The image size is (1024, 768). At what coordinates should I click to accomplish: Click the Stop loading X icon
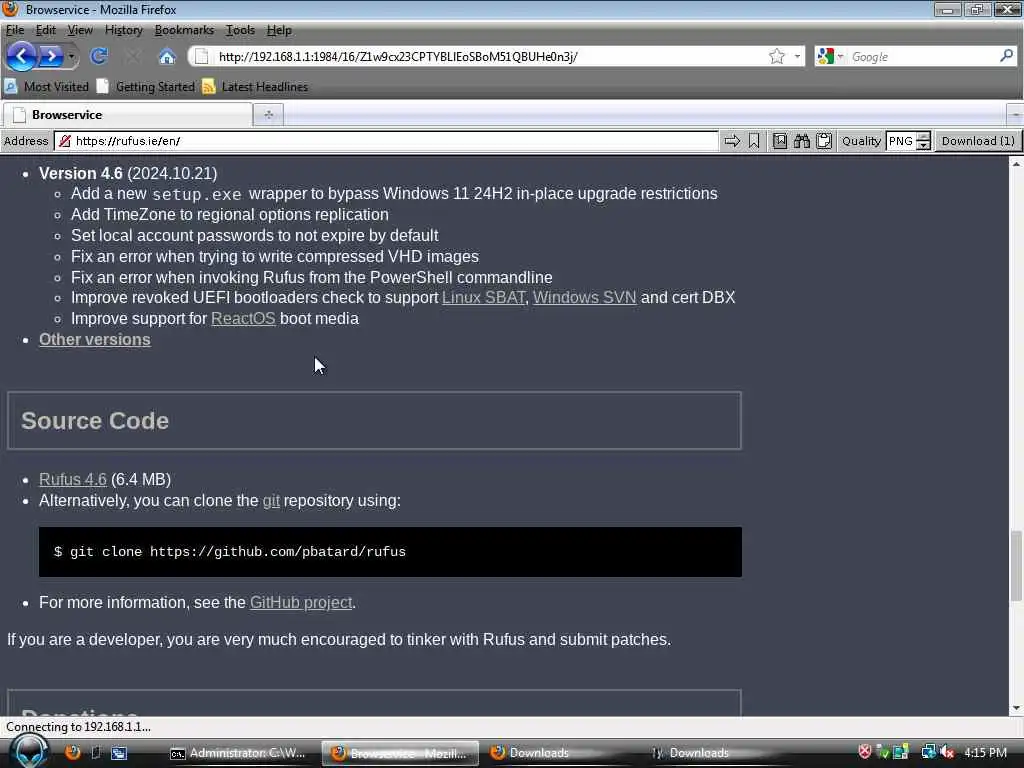coord(133,57)
